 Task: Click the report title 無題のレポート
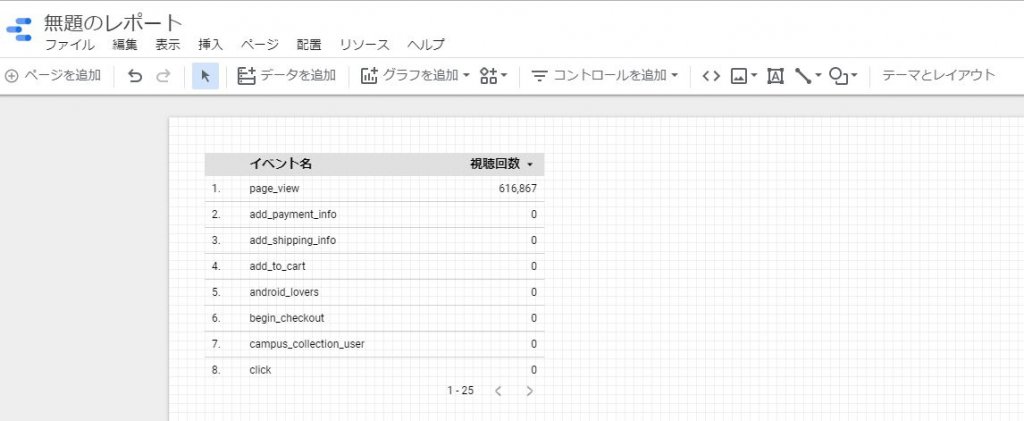113,23
